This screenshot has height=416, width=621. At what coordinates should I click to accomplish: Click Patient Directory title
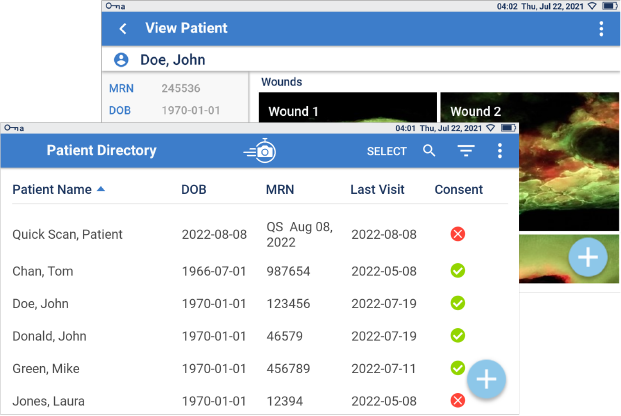pos(101,150)
